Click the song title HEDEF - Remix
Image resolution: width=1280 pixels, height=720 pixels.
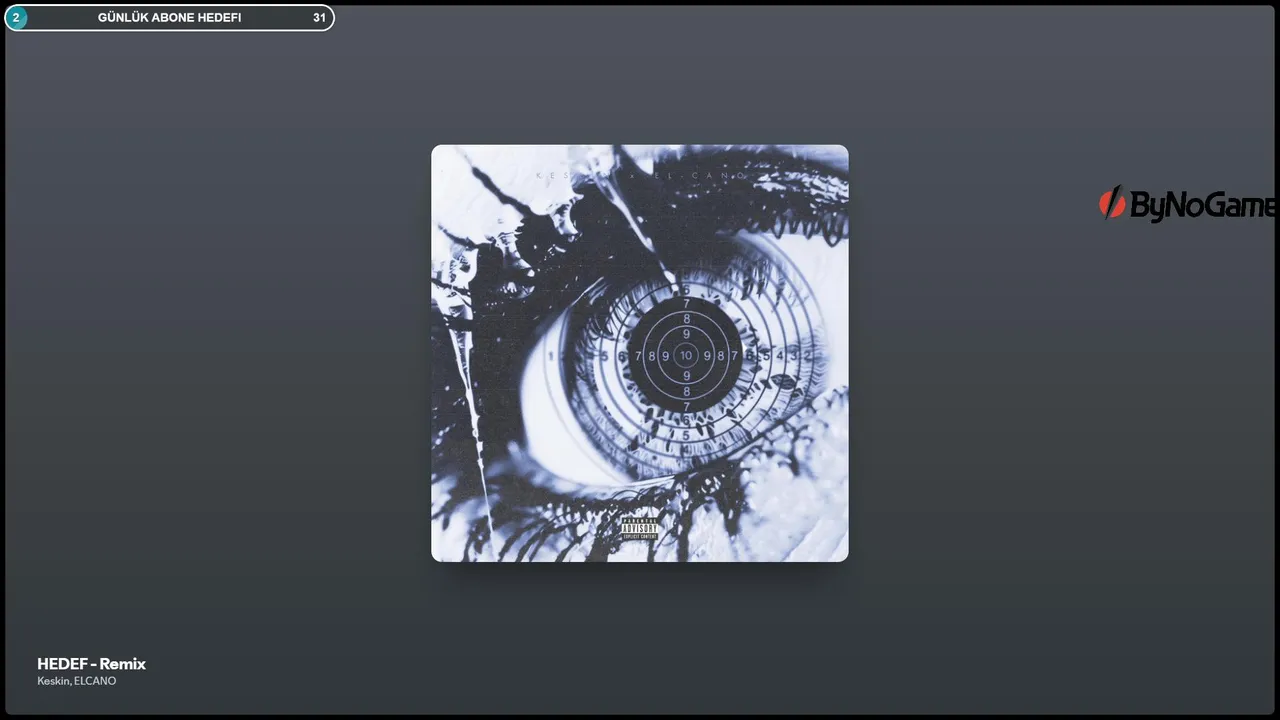(x=92, y=664)
